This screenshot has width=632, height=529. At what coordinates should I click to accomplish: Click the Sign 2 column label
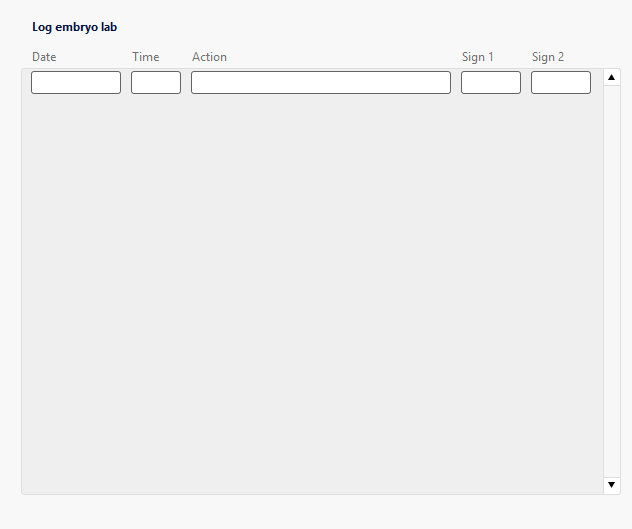click(x=548, y=57)
